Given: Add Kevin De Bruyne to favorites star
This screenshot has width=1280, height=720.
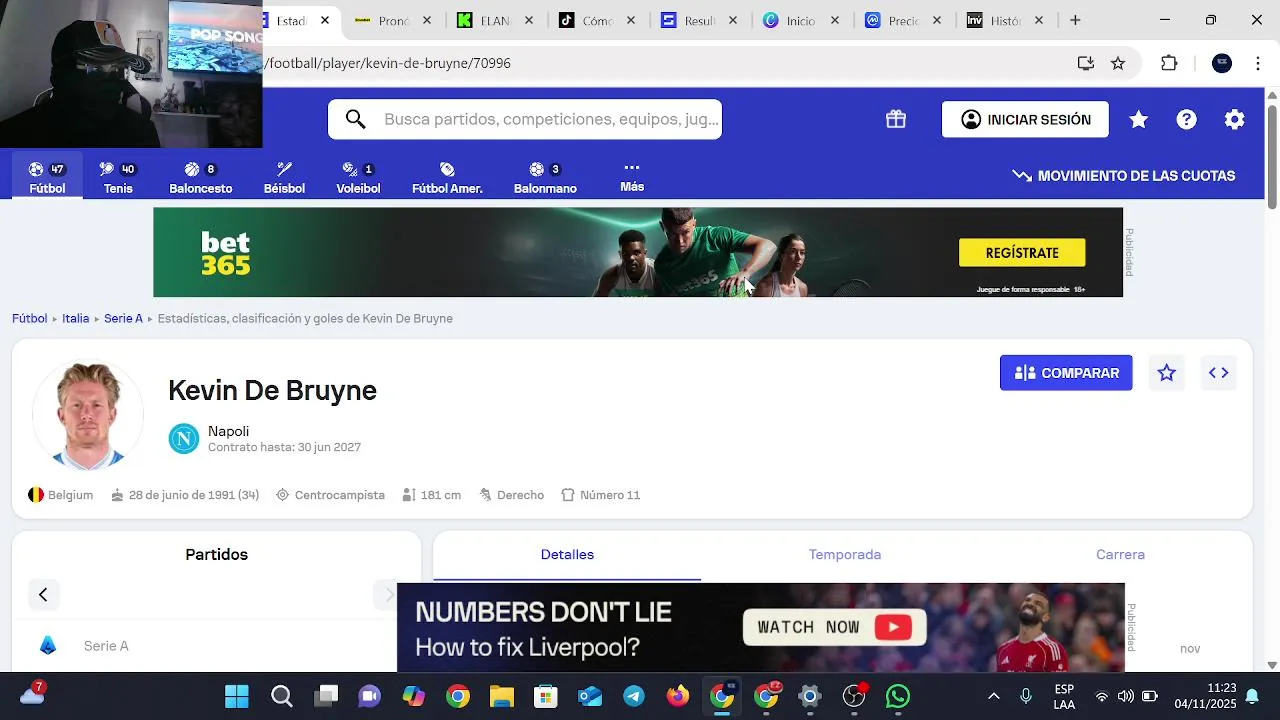Looking at the screenshot, I should (x=1166, y=373).
